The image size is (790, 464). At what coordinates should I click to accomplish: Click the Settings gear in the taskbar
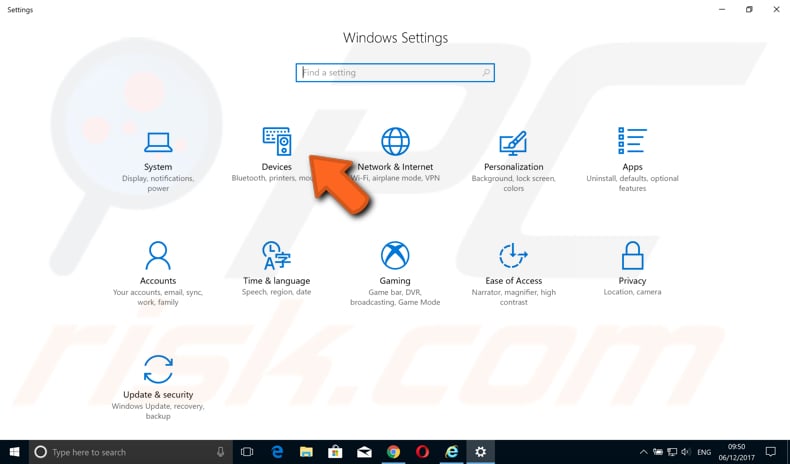tap(481, 452)
